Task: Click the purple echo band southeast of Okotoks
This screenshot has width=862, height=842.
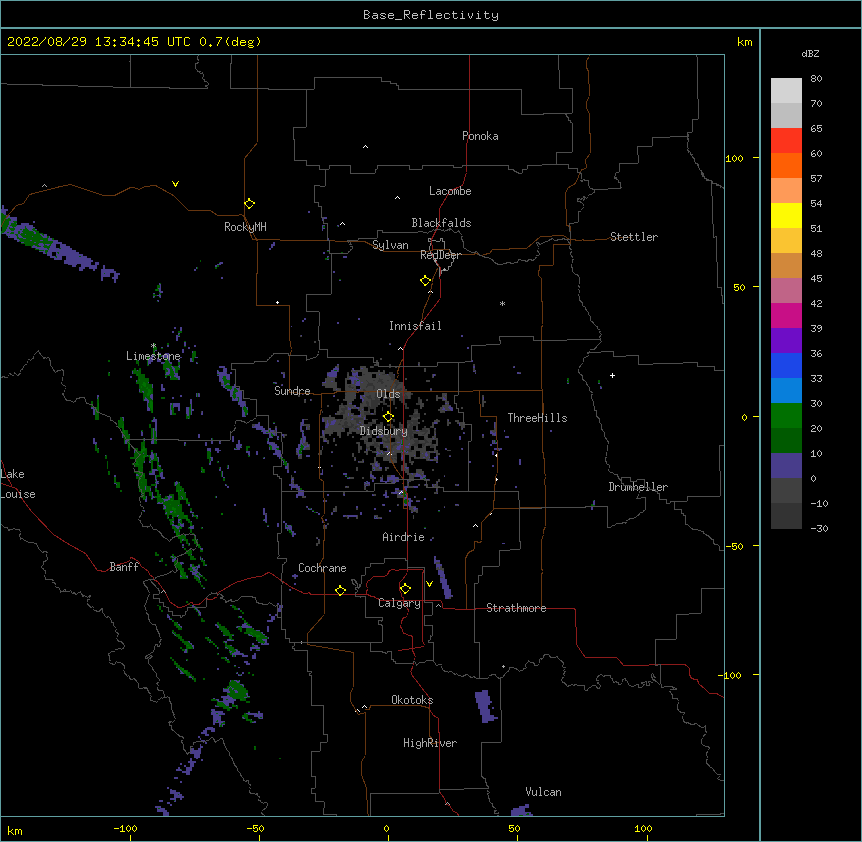Action: point(485,706)
